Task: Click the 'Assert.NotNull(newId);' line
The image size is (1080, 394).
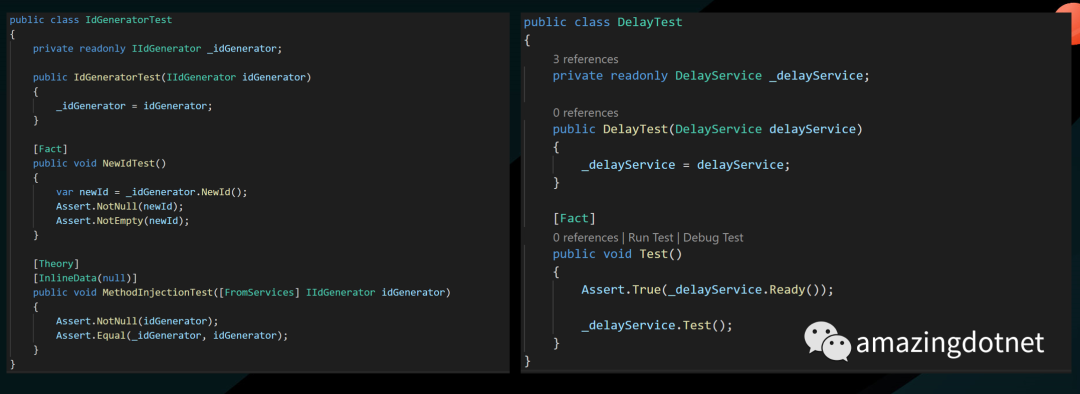Action: pyautogui.click(x=120, y=206)
